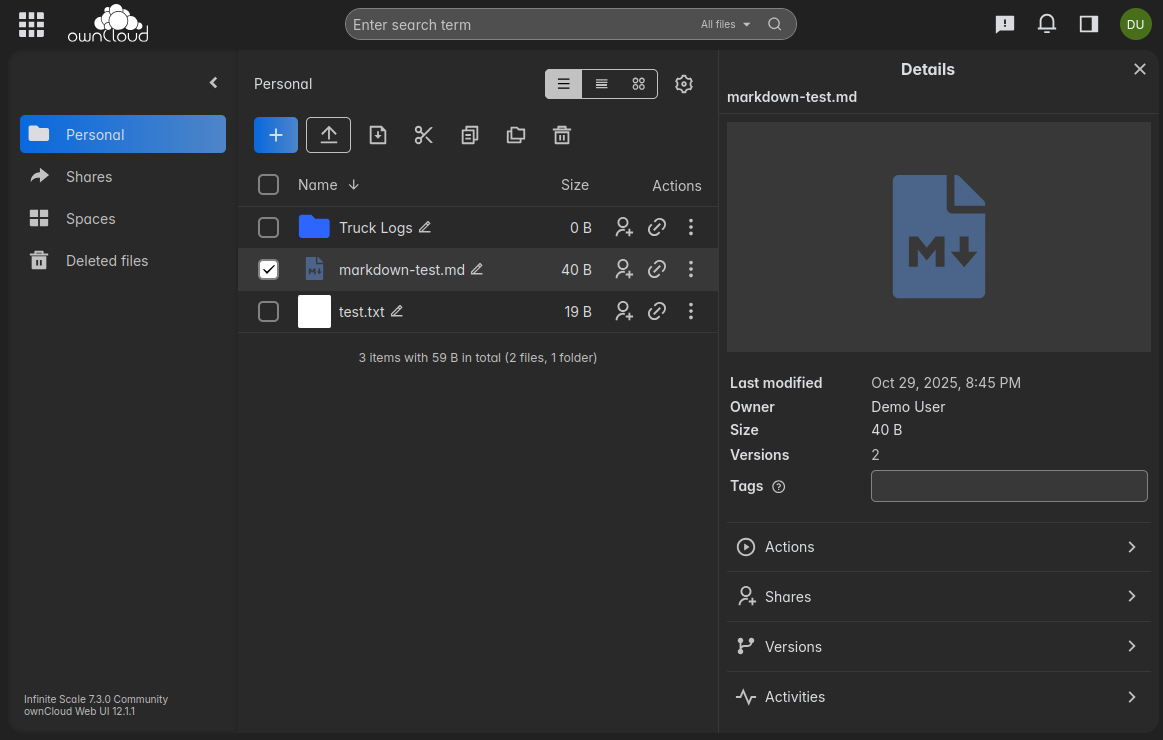Open view options gear settings

click(x=684, y=84)
